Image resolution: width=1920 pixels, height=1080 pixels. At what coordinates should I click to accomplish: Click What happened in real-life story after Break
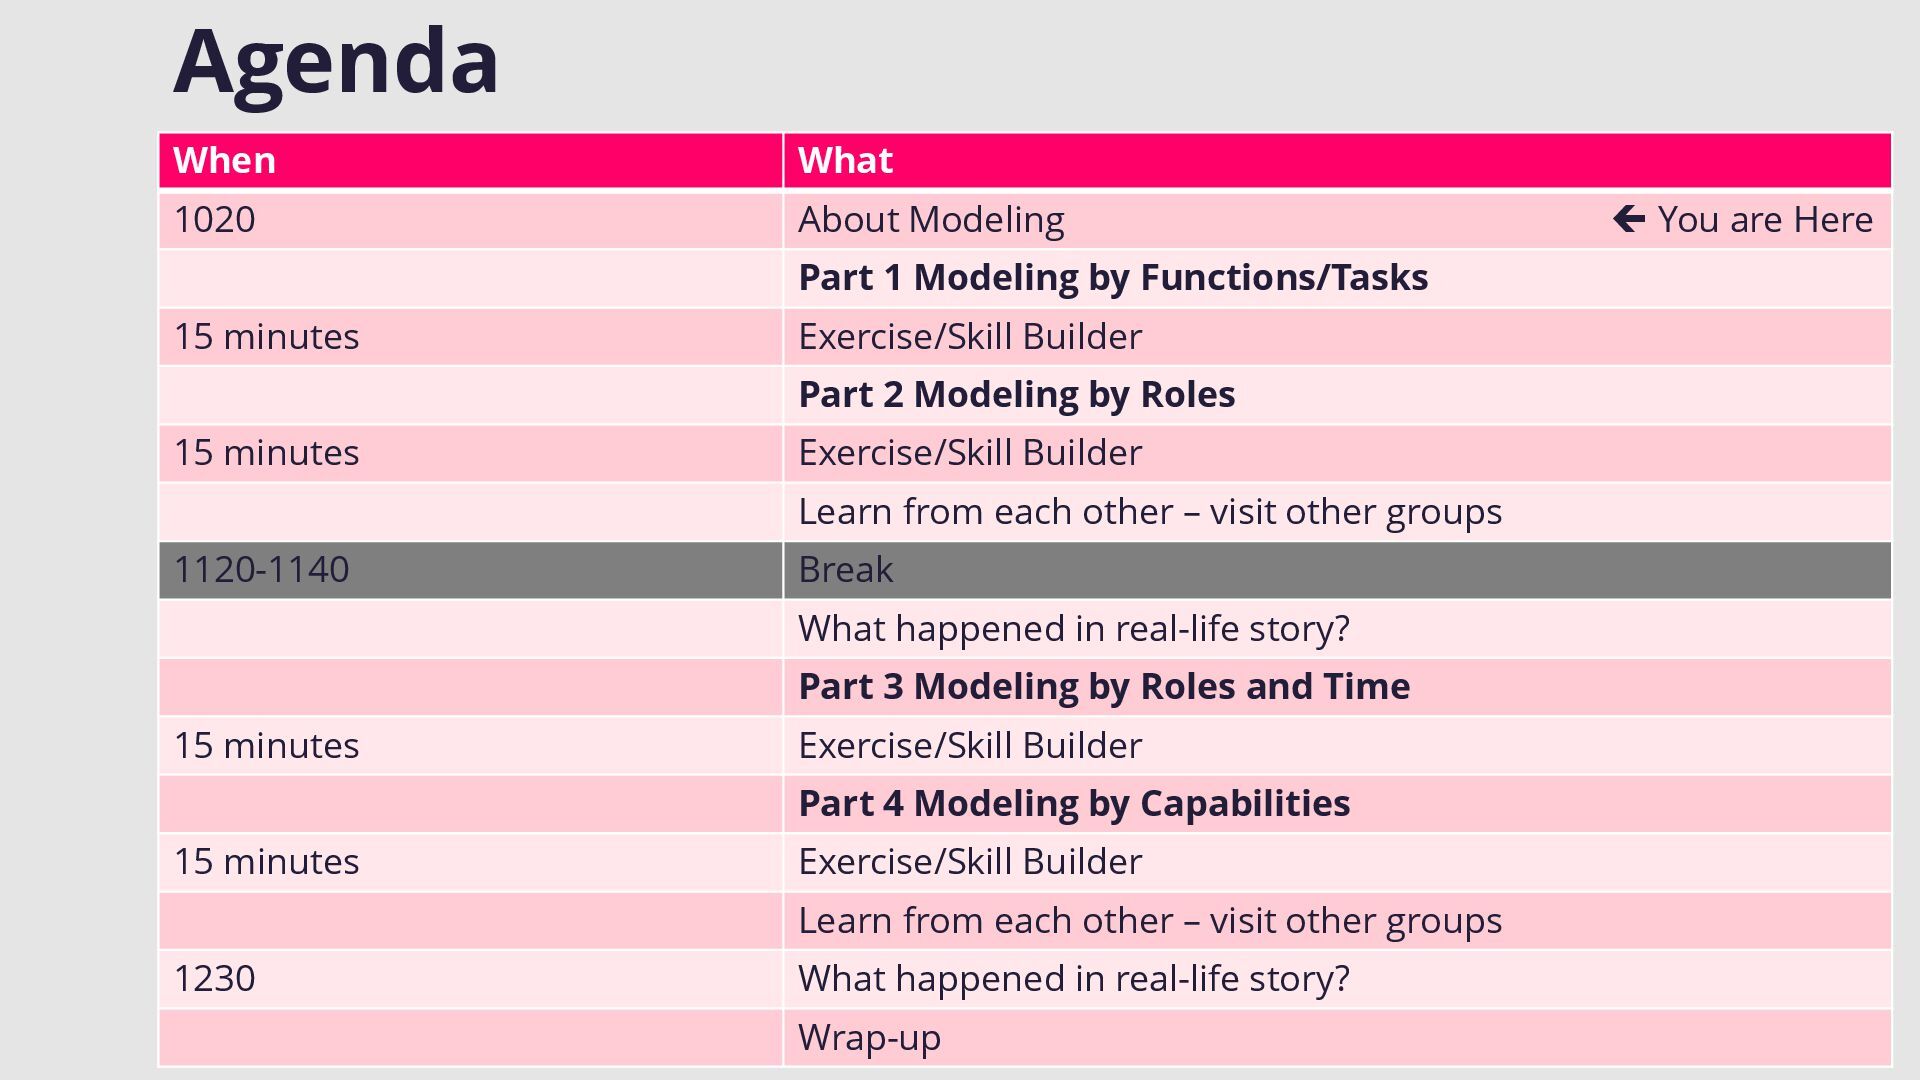click(1073, 629)
